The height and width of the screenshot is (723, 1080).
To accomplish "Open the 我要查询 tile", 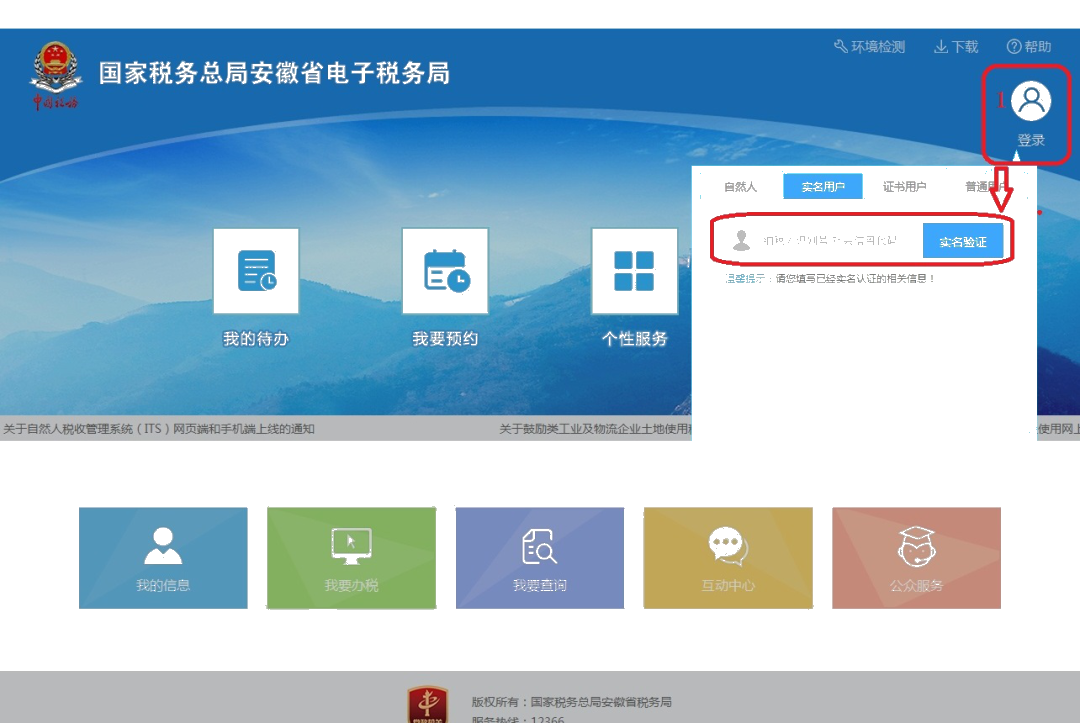I will point(540,558).
